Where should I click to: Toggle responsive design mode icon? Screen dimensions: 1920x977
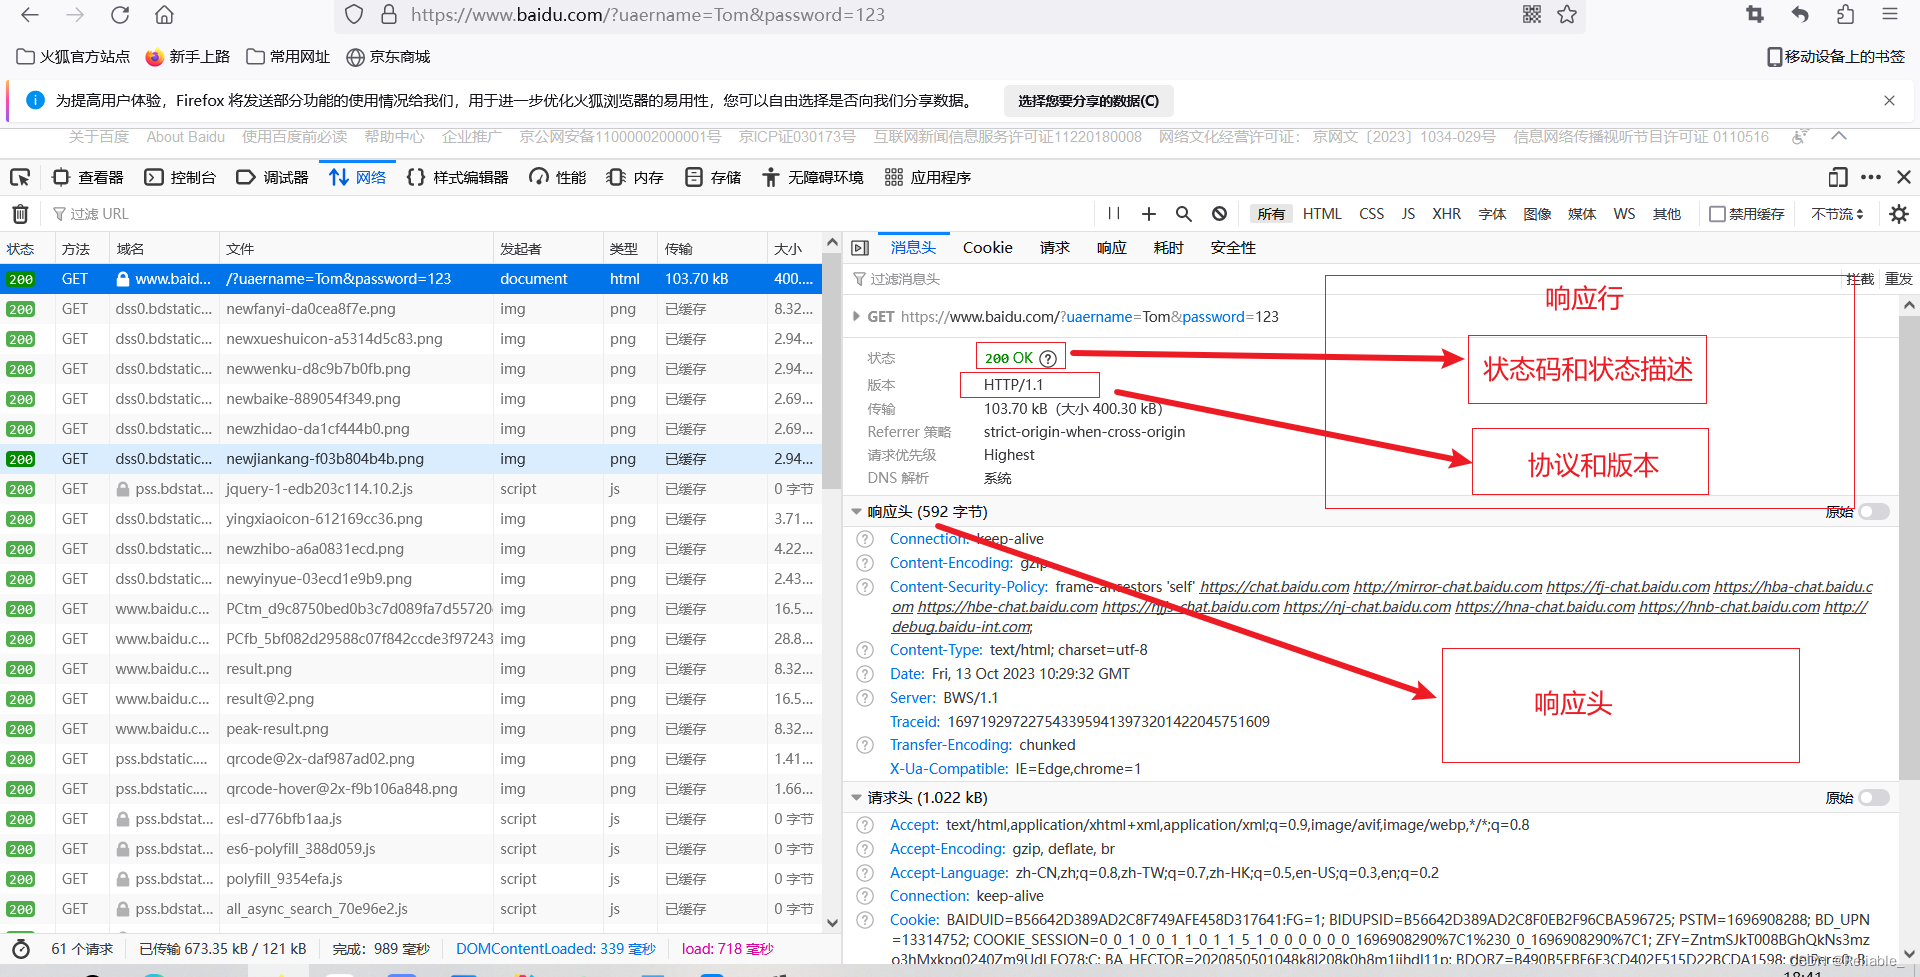click(x=1838, y=177)
